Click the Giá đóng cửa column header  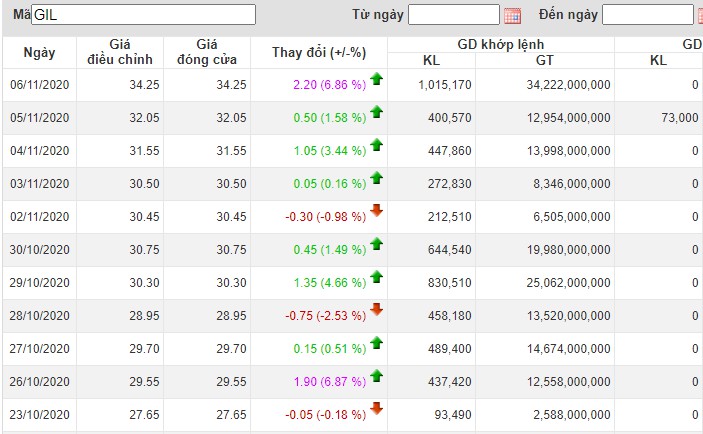(x=207, y=52)
